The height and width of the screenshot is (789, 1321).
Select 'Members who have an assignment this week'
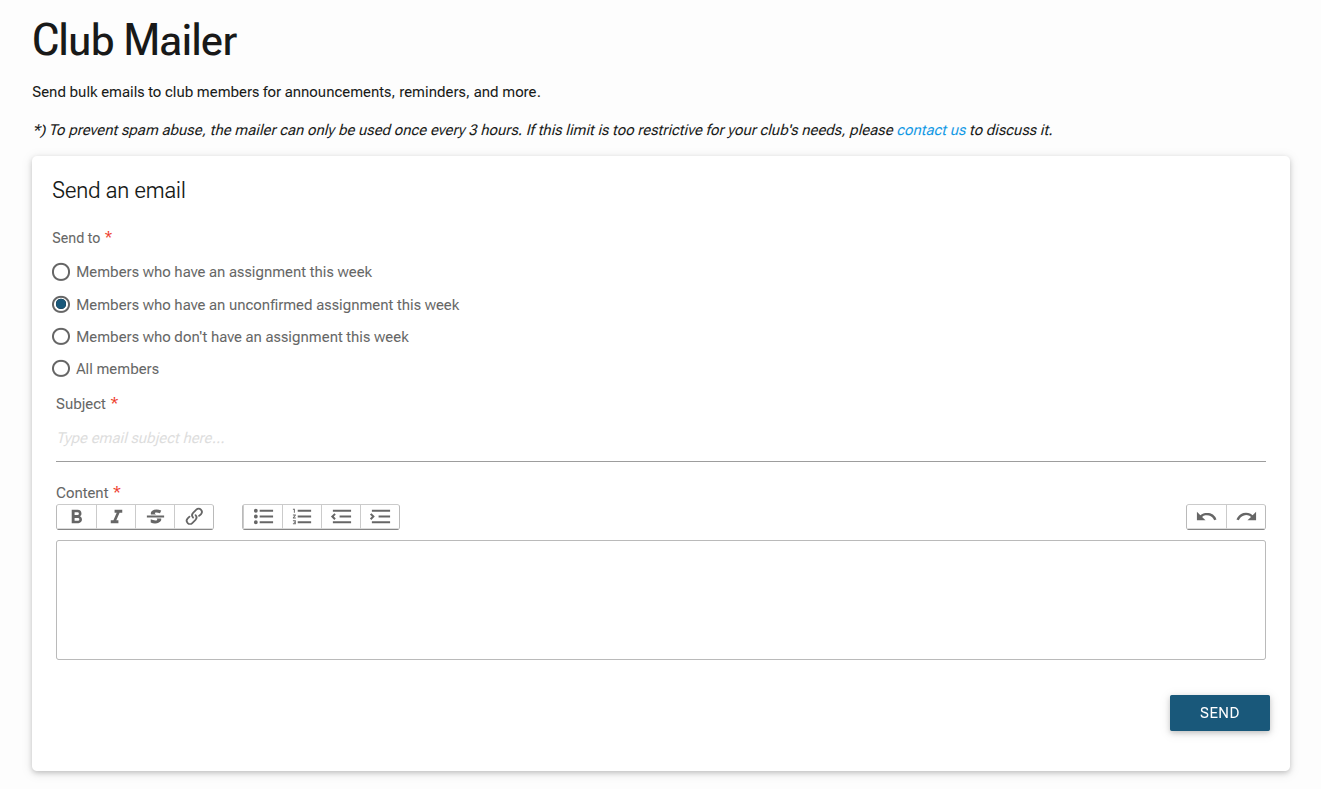pos(61,272)
